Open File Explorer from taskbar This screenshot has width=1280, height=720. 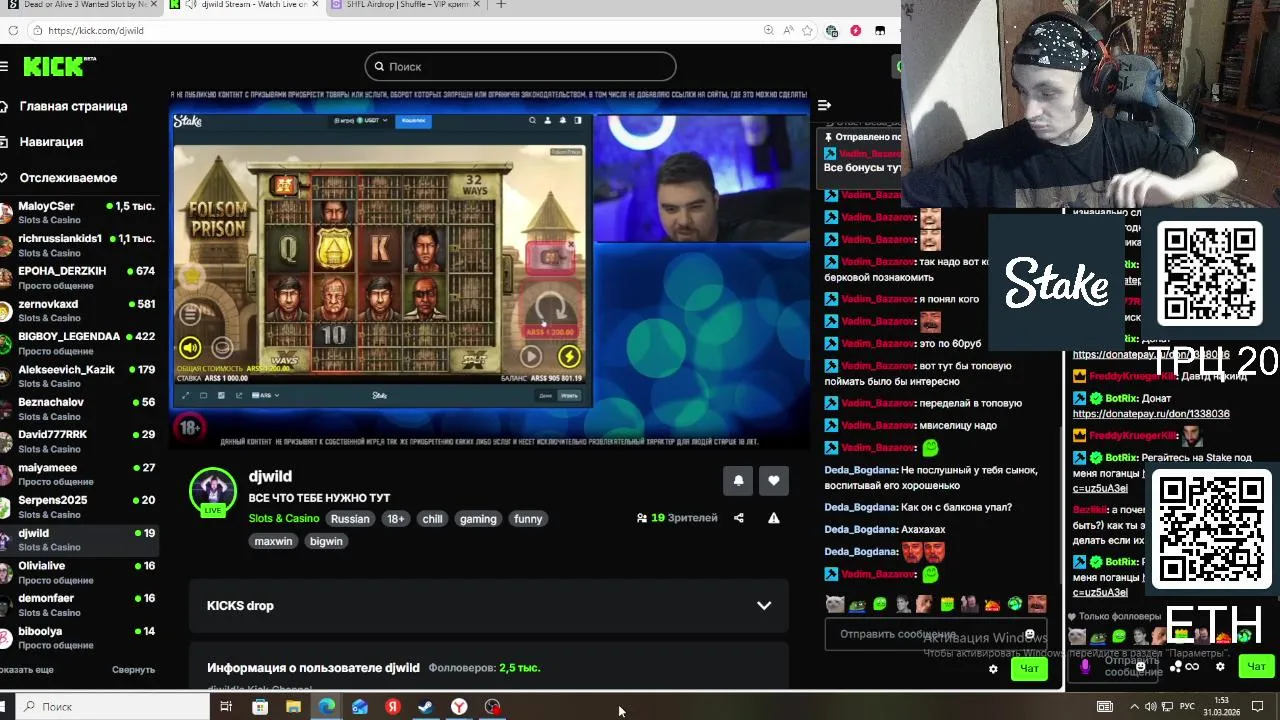(x=293, y=707)
